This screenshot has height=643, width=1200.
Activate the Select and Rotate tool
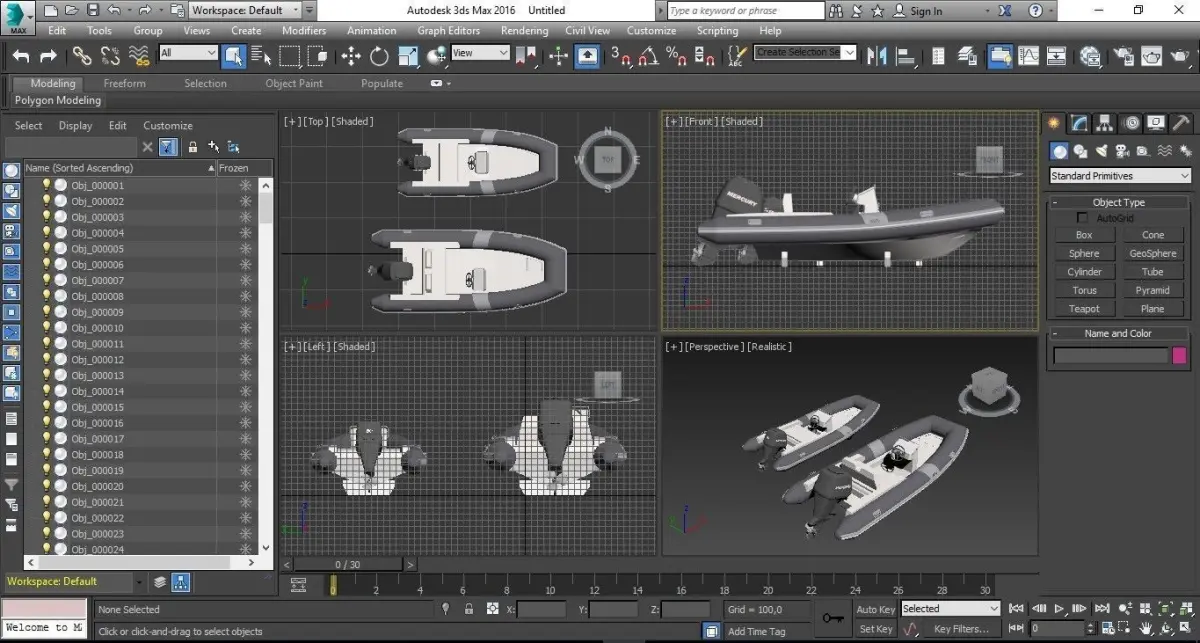pyautogui.click(x=380, y=56)
